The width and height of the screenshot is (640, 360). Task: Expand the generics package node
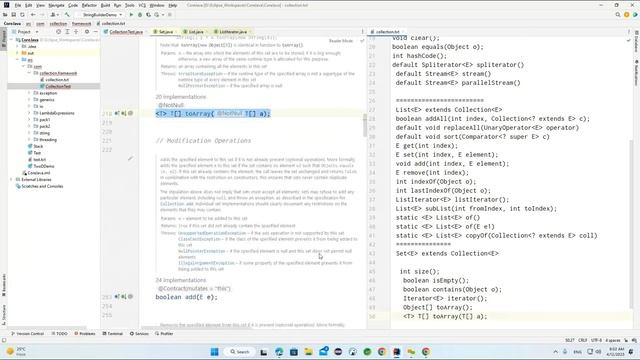29,100
